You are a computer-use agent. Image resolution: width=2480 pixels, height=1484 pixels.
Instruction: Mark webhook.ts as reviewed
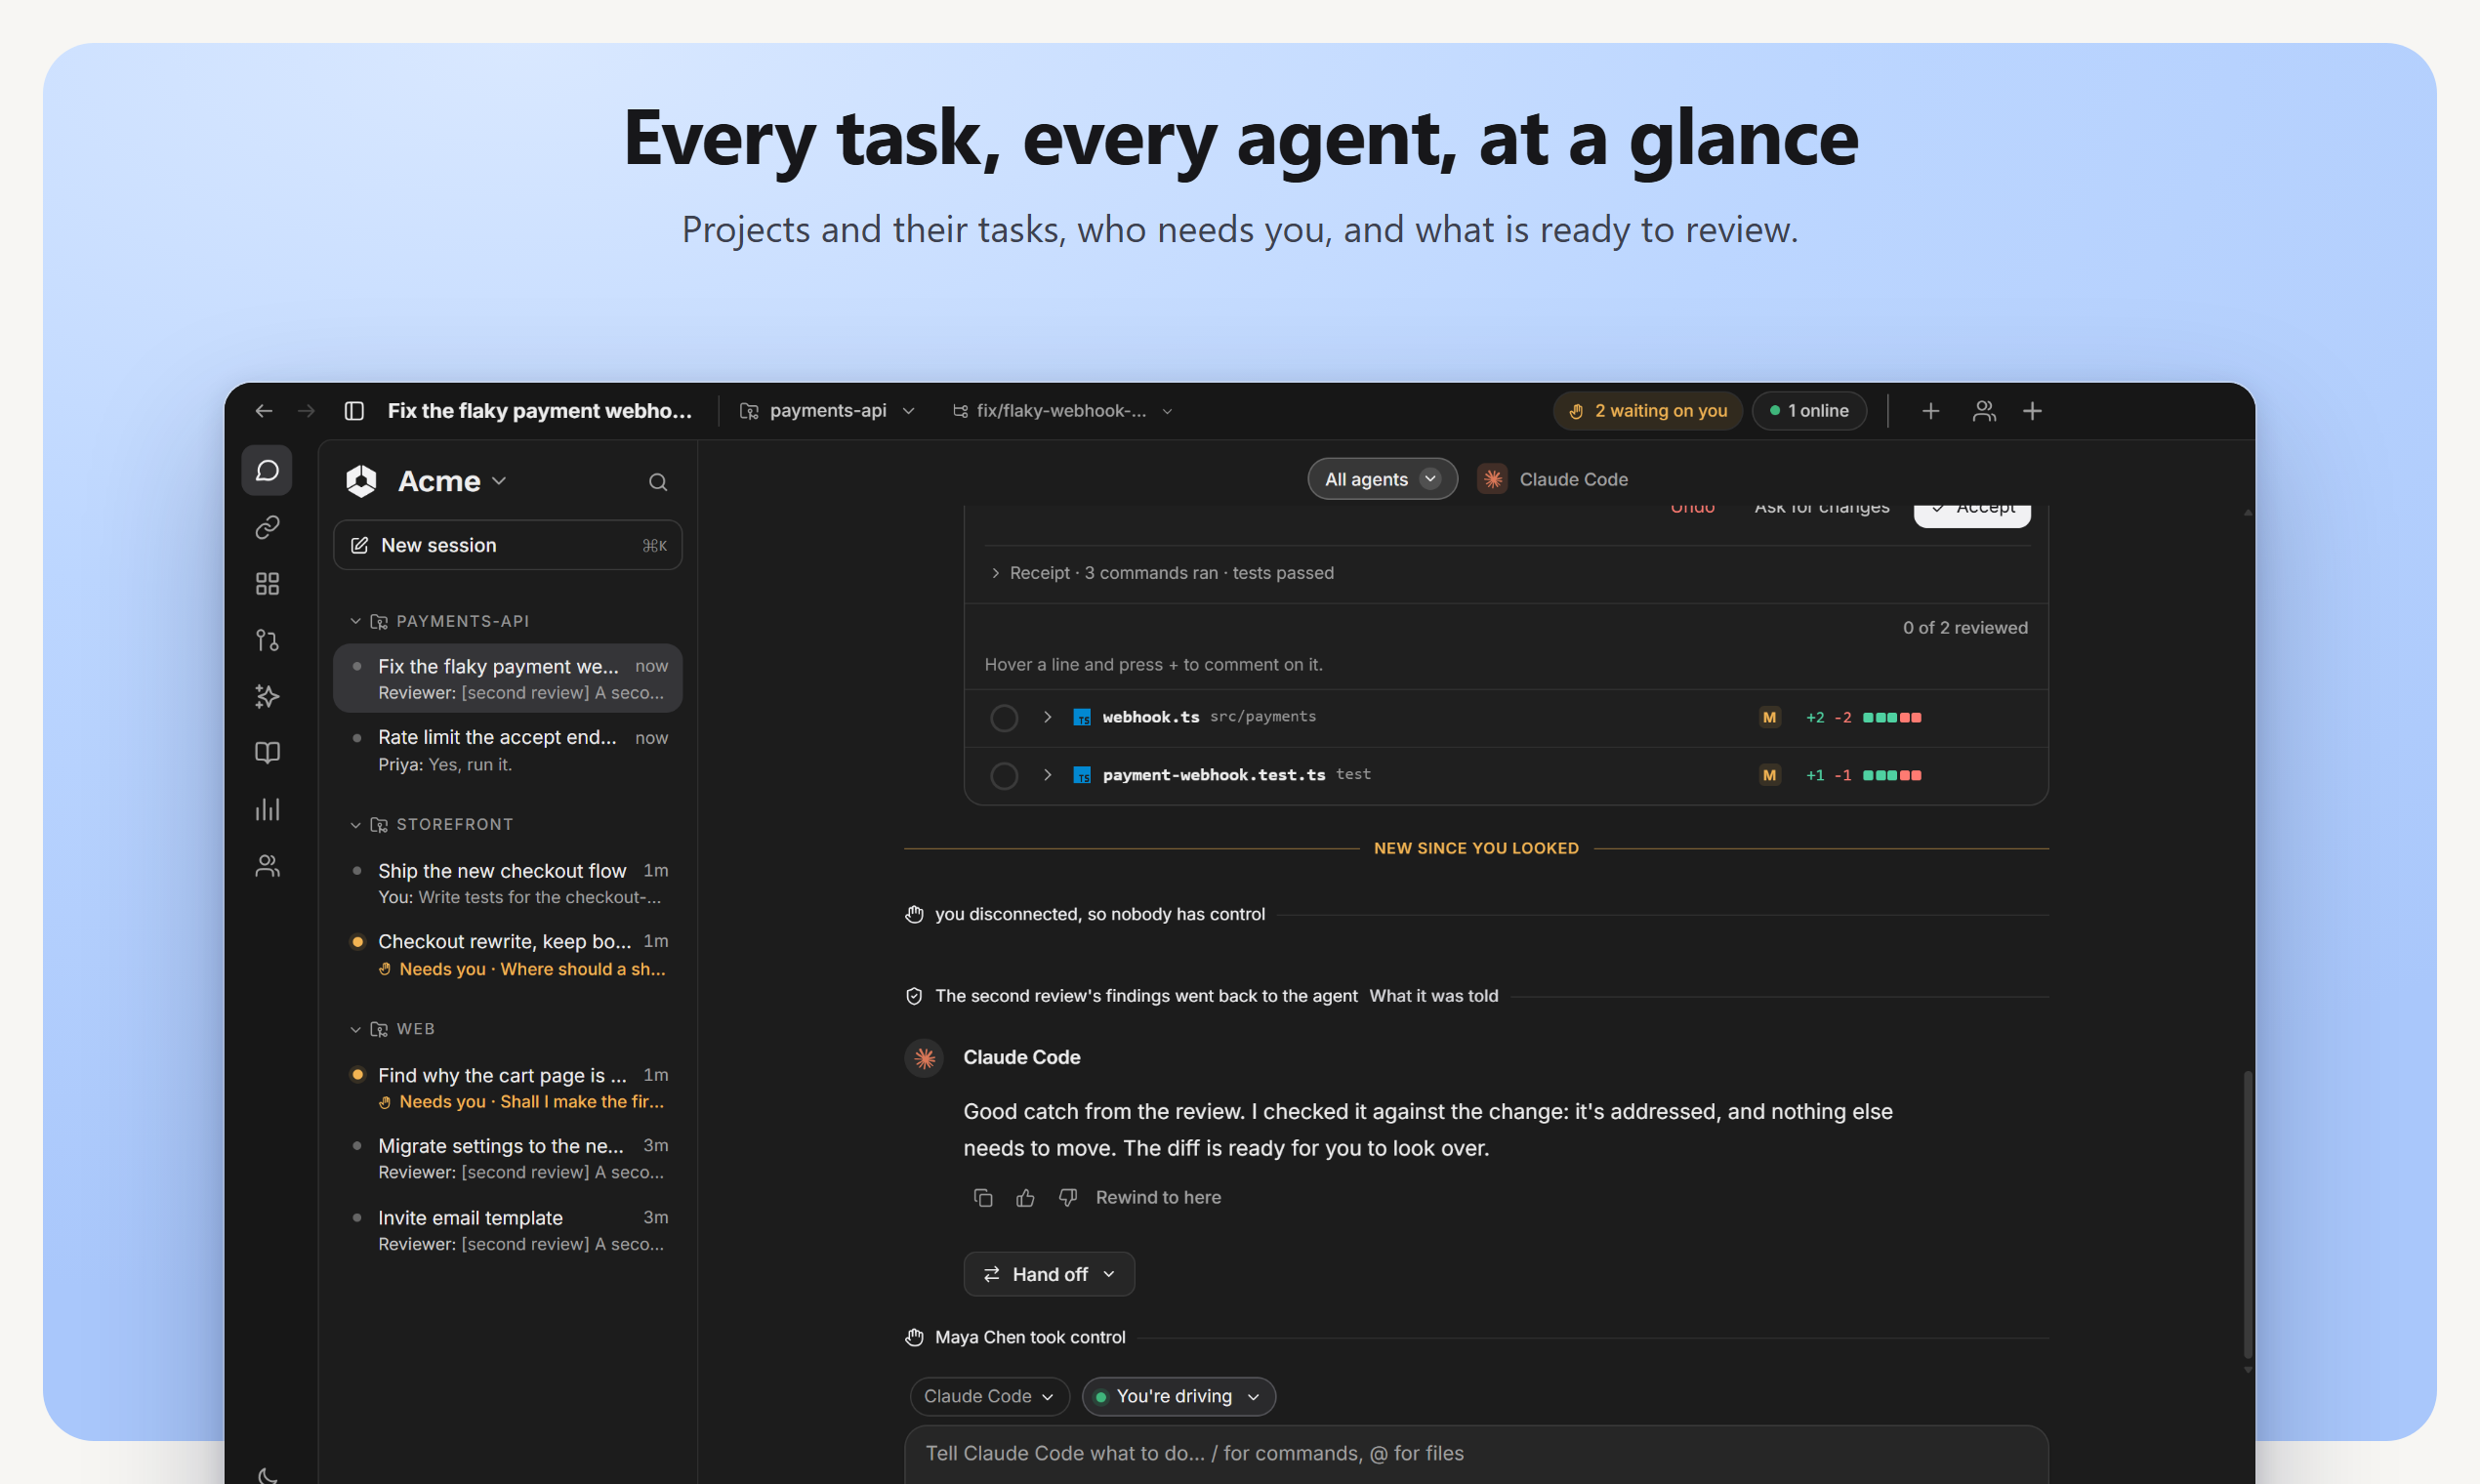pos(1004,718)
